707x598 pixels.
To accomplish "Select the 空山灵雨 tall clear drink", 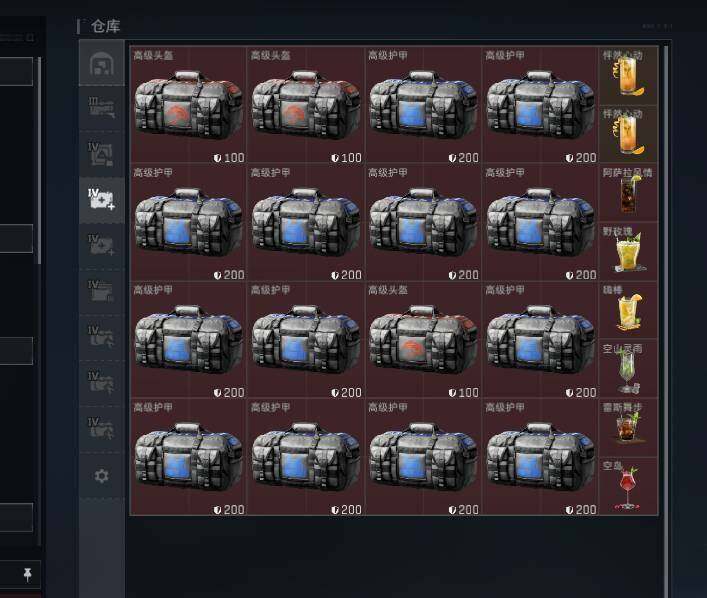I will pyautogui.click(x=628, y=369).
